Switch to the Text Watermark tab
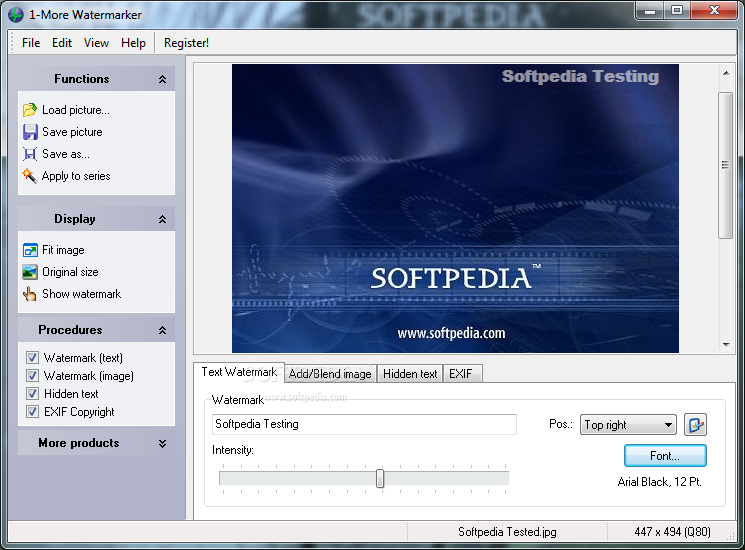Screen dimensions: 745x550 (239, 372)
